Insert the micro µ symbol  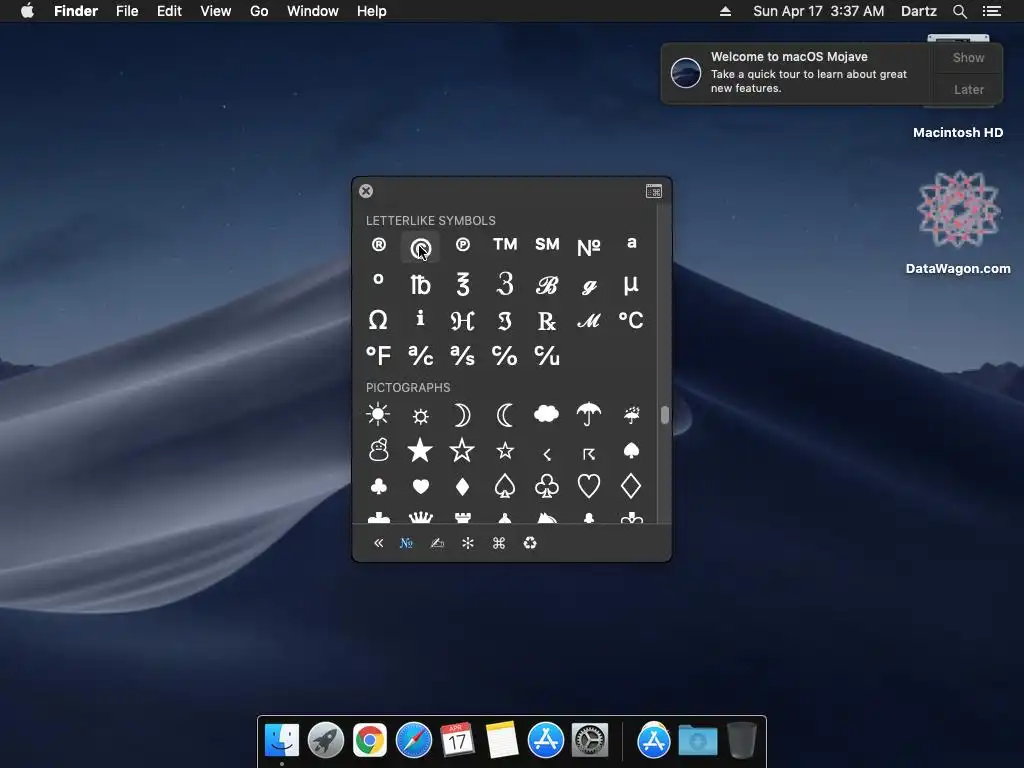pos(631,284)
